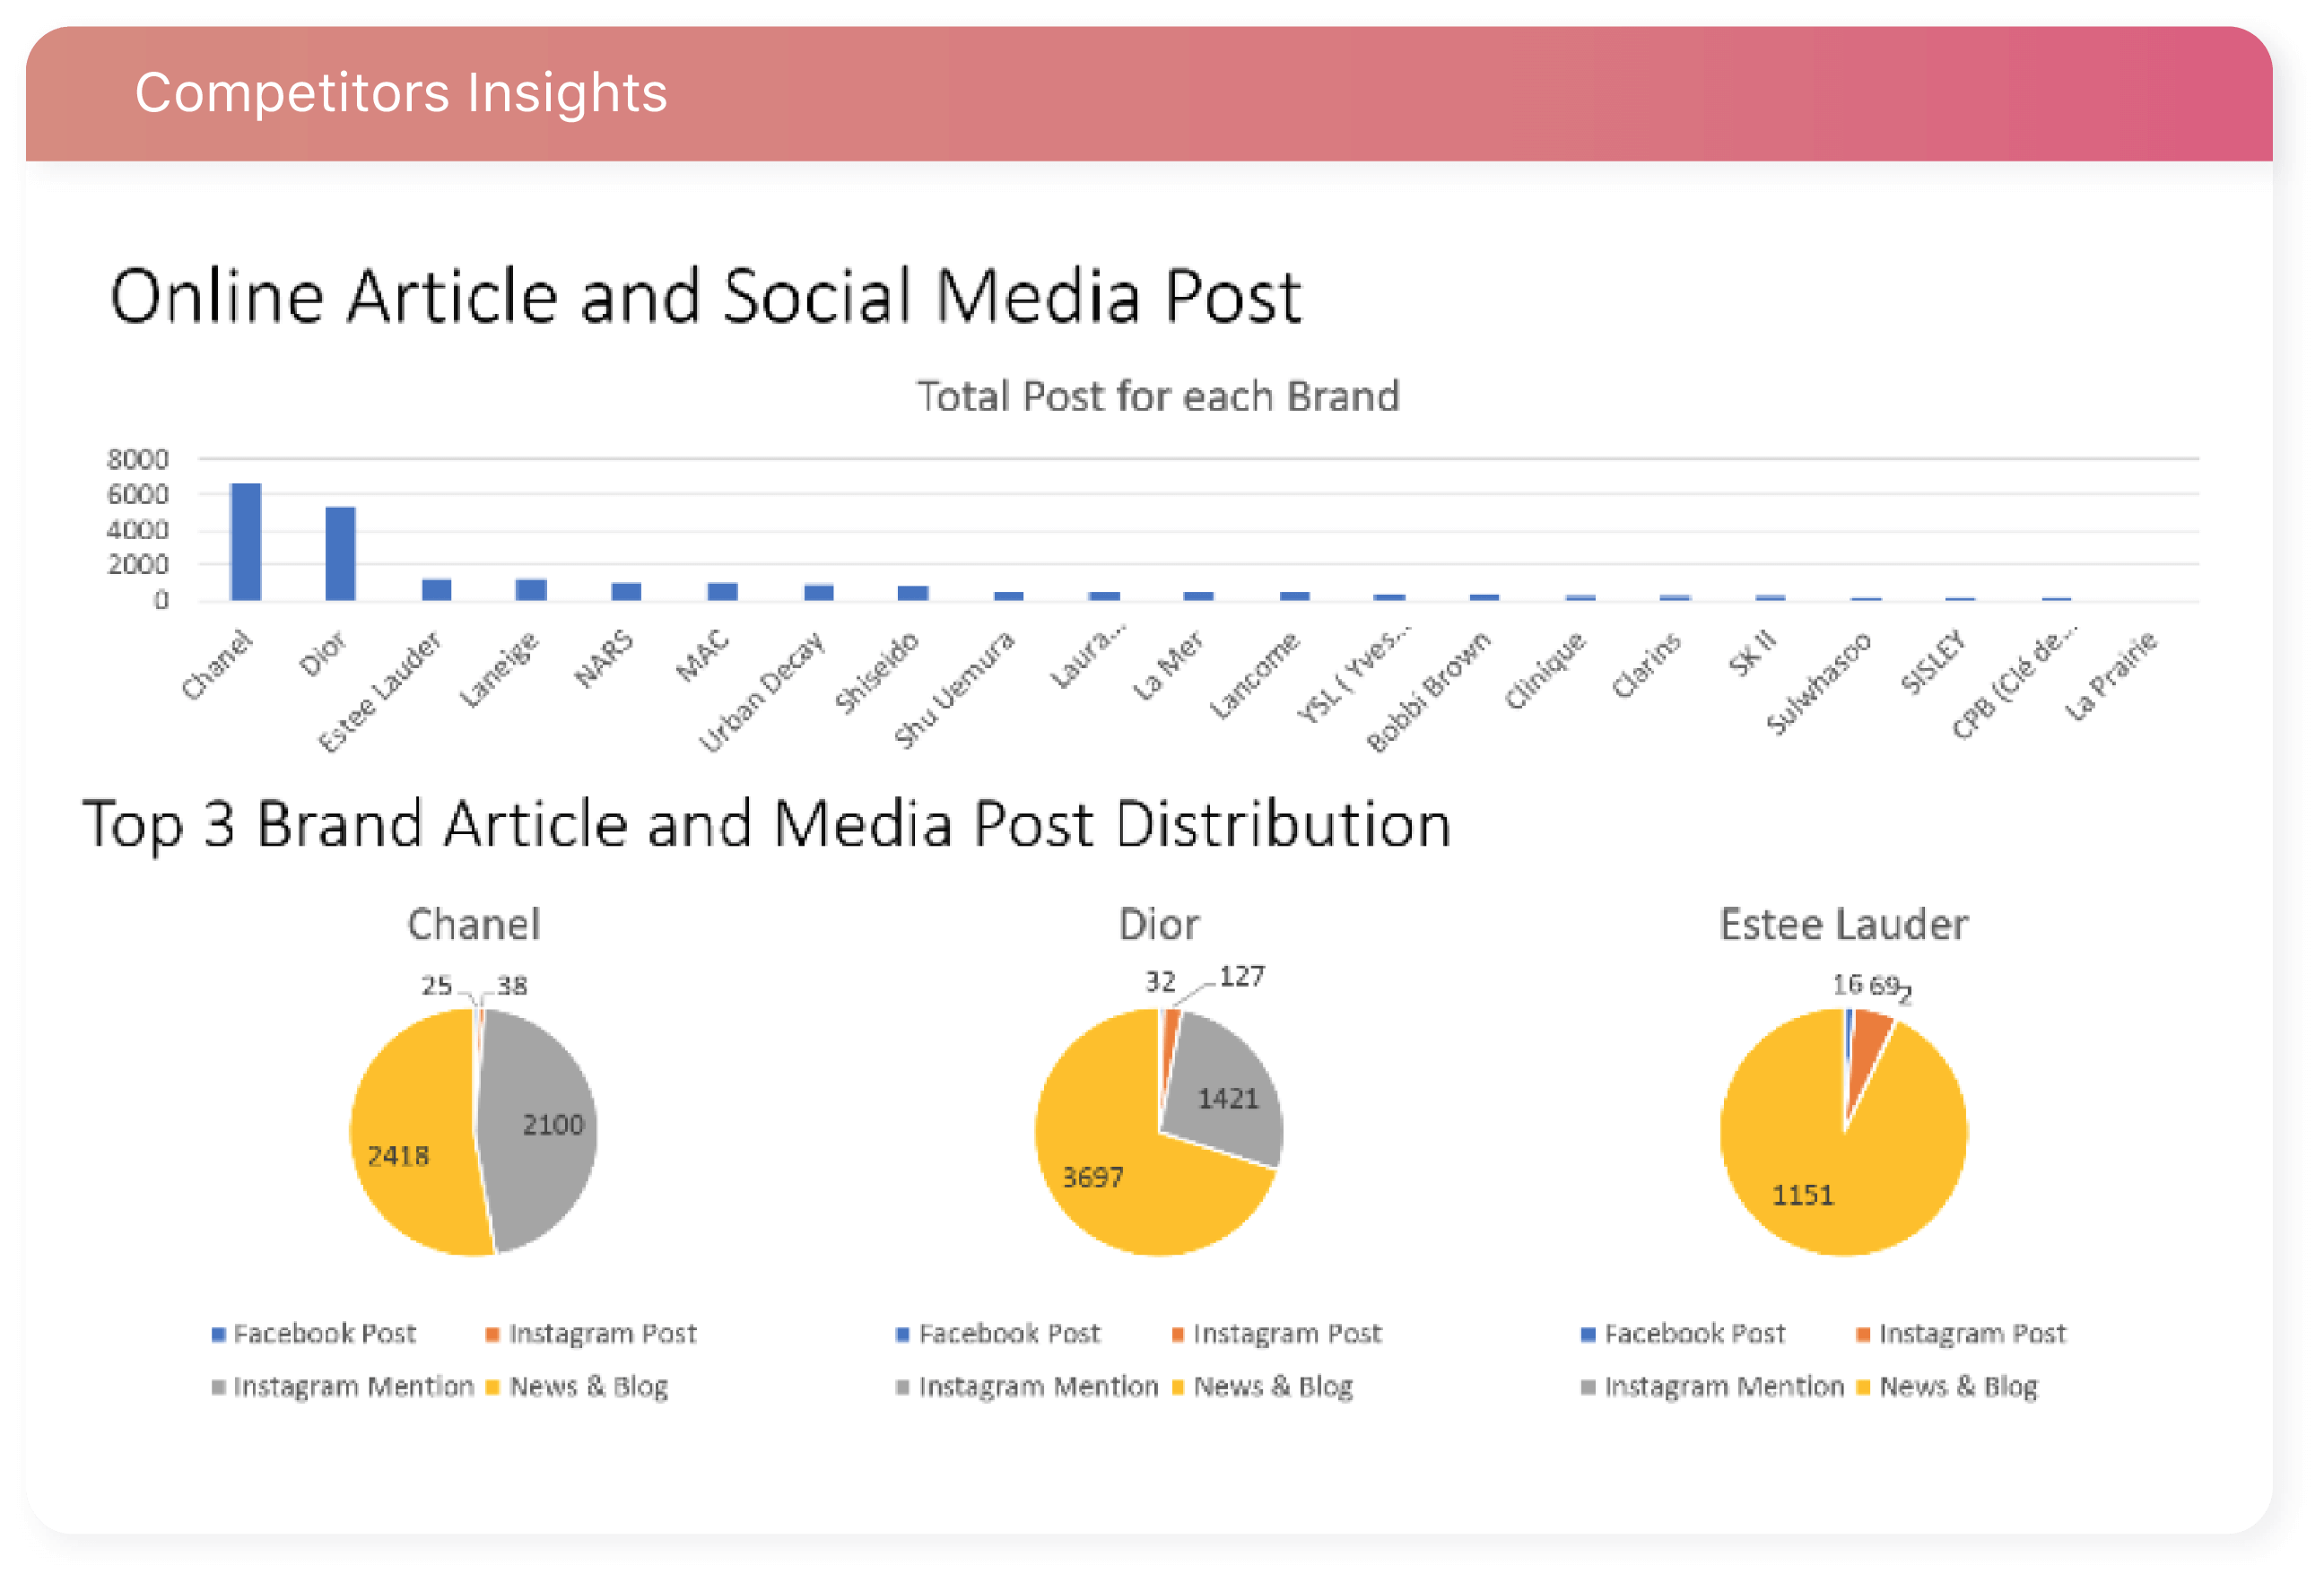Click the Facebook Post legend label under Estee Lauder

pyautogui.click(x=1694, y=1333)
